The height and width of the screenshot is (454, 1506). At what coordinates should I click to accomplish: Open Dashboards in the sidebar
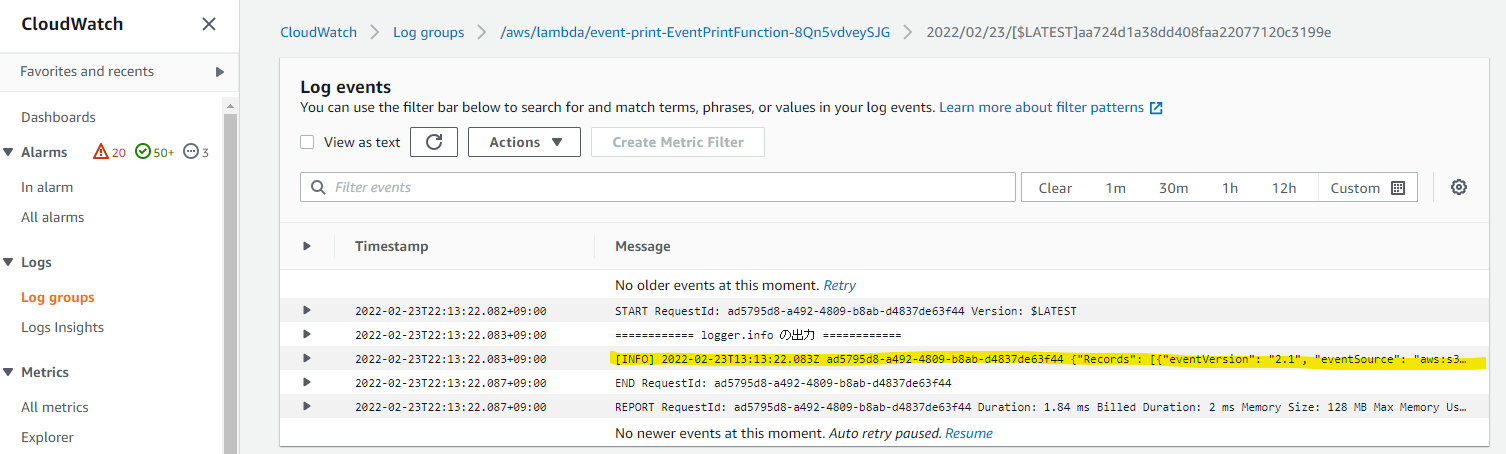(58, 117)
